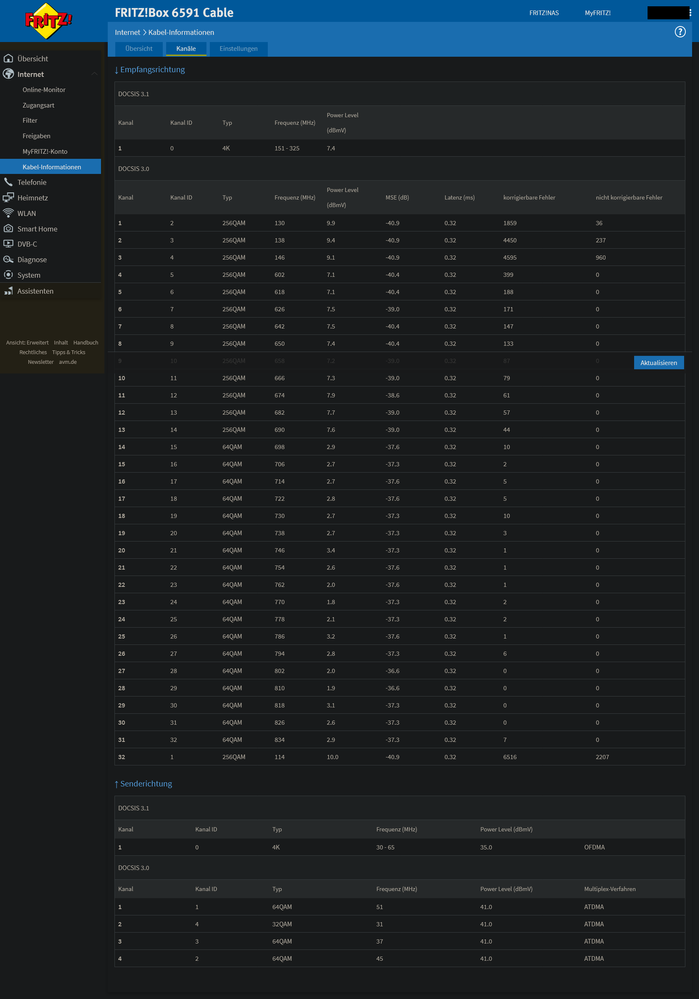Click the correctable errors value 4450

pos(510,240)
